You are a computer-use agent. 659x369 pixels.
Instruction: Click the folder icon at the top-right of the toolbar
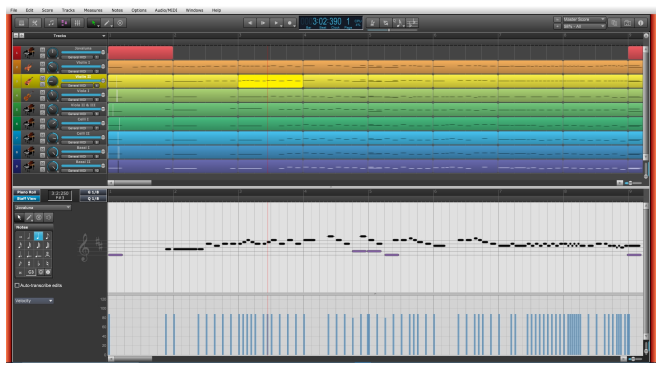tap(627, 23)
